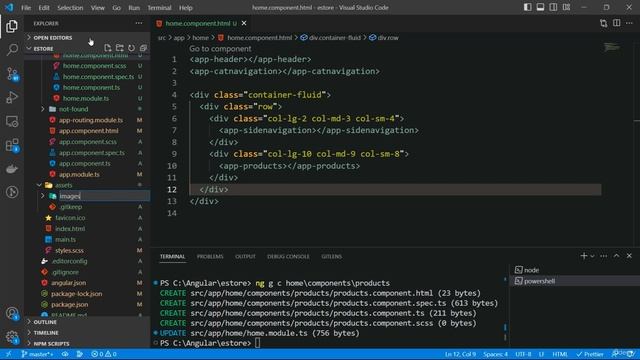The image size is (640, 360).
Task: Open the Docker view in activity bar
Action: coord(12,169)
